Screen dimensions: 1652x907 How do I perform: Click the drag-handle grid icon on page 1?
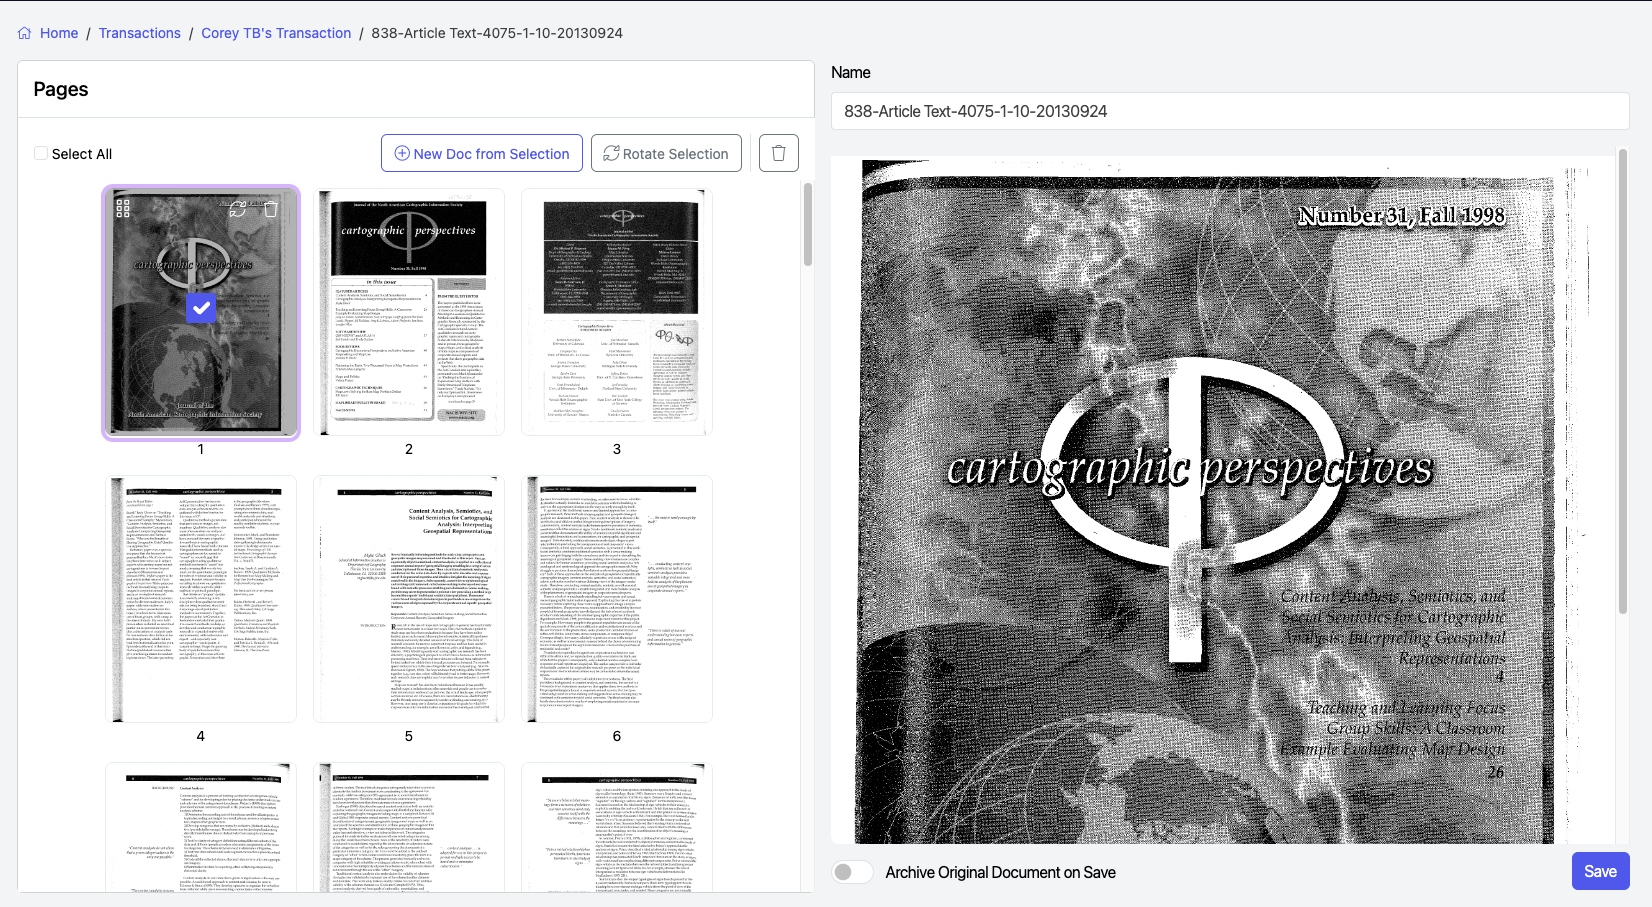point(123,208)
